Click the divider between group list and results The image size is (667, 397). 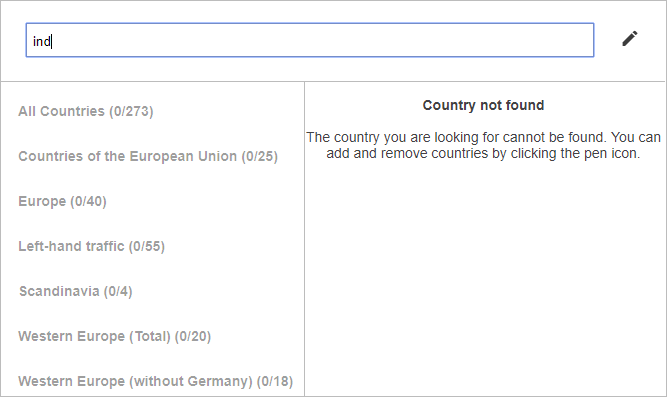pyautogui.click(x=305, y=238)
